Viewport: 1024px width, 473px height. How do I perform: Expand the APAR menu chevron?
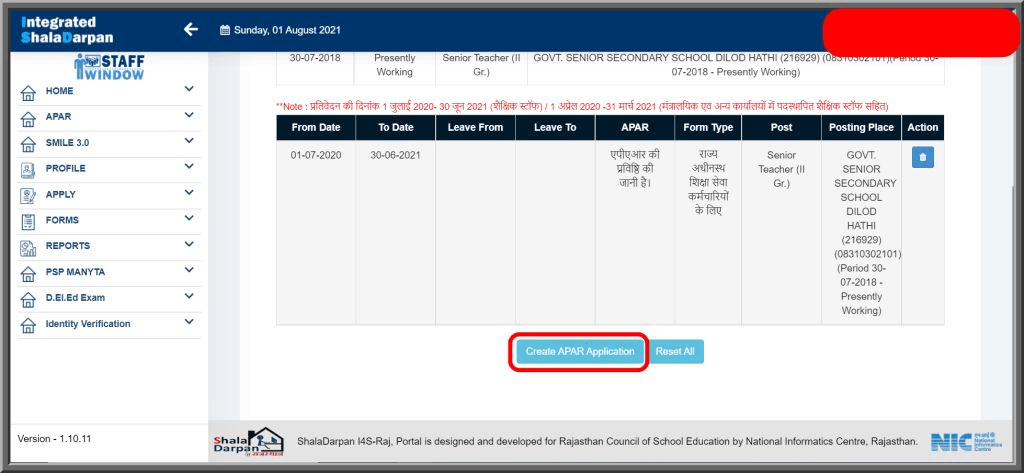(x=189, y=115)
